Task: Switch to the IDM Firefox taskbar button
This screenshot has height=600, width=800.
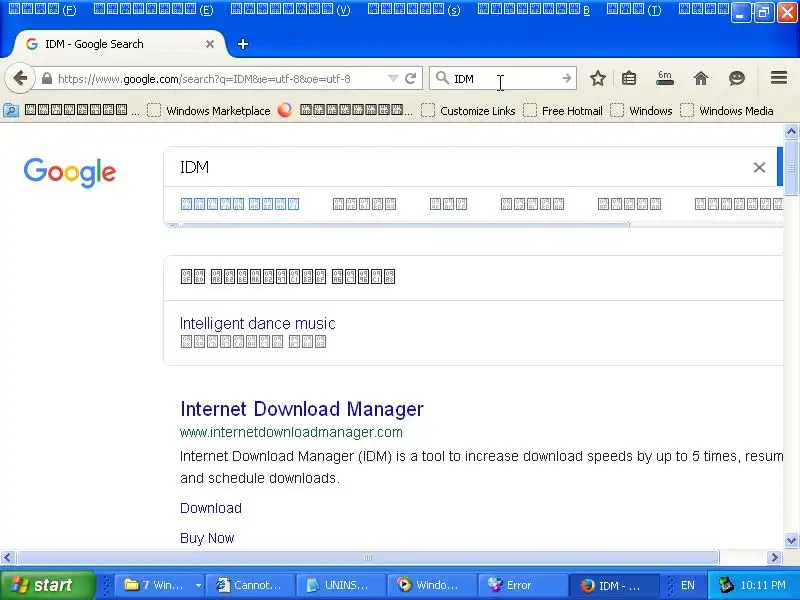Action: [613, 585]
